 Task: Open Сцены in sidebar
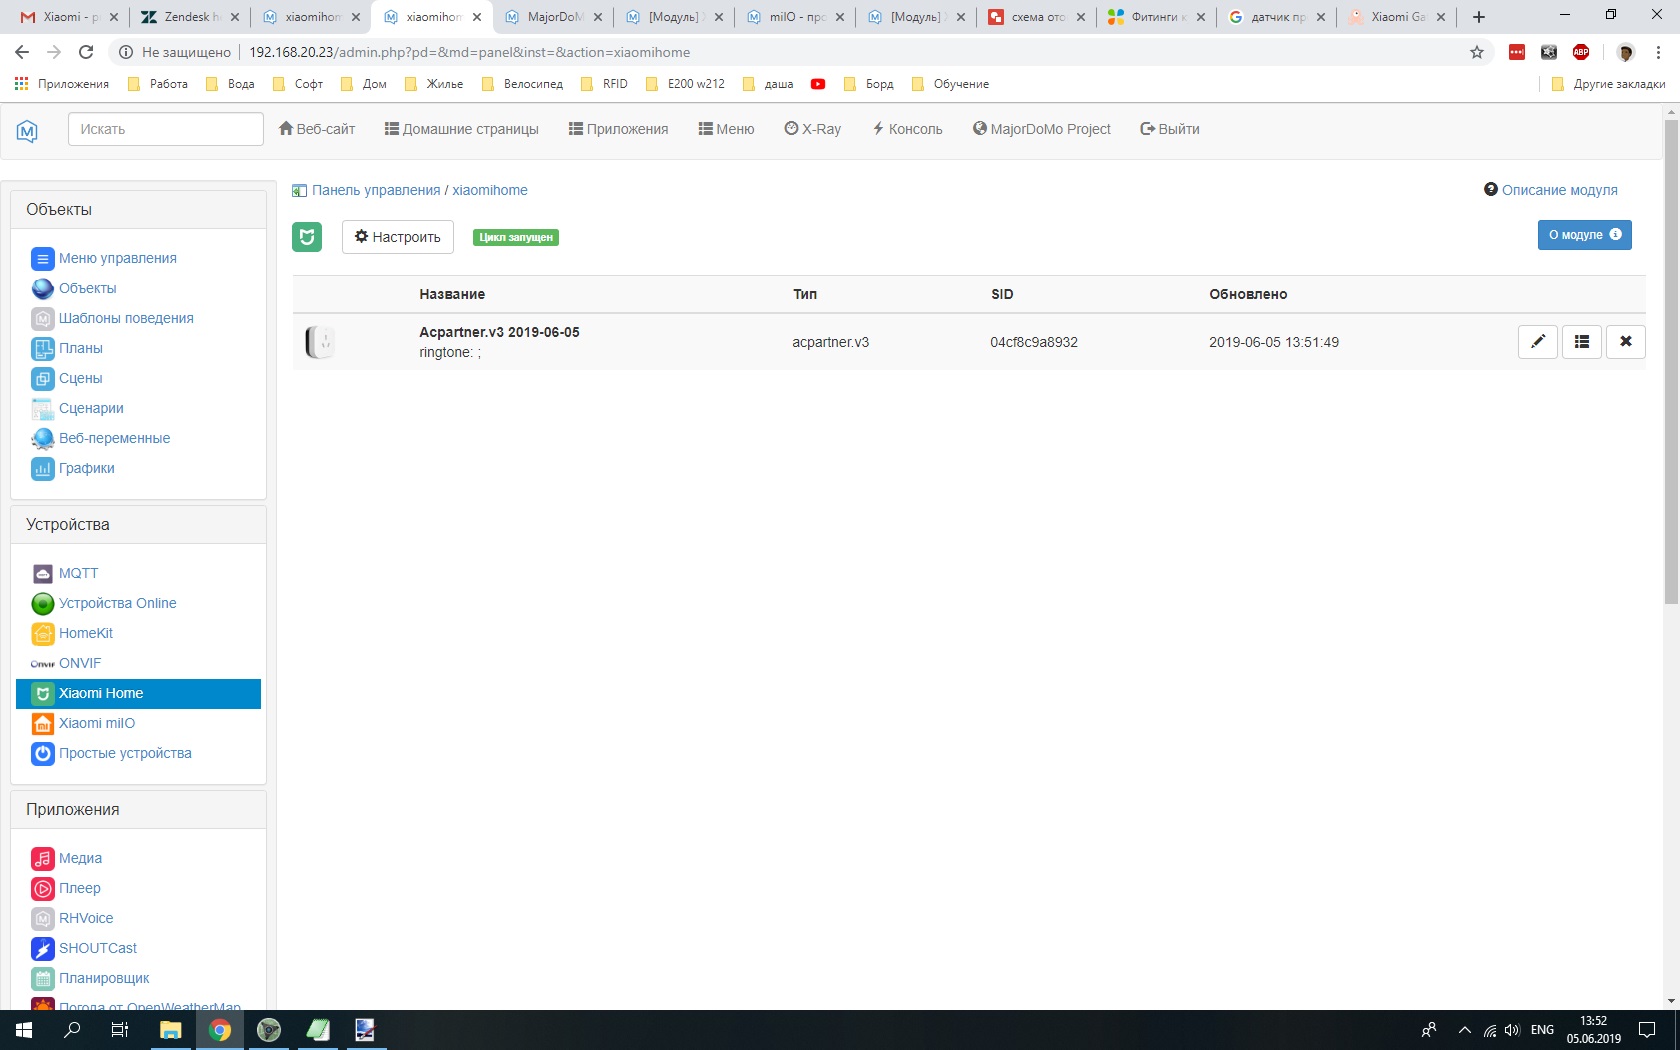80,378
